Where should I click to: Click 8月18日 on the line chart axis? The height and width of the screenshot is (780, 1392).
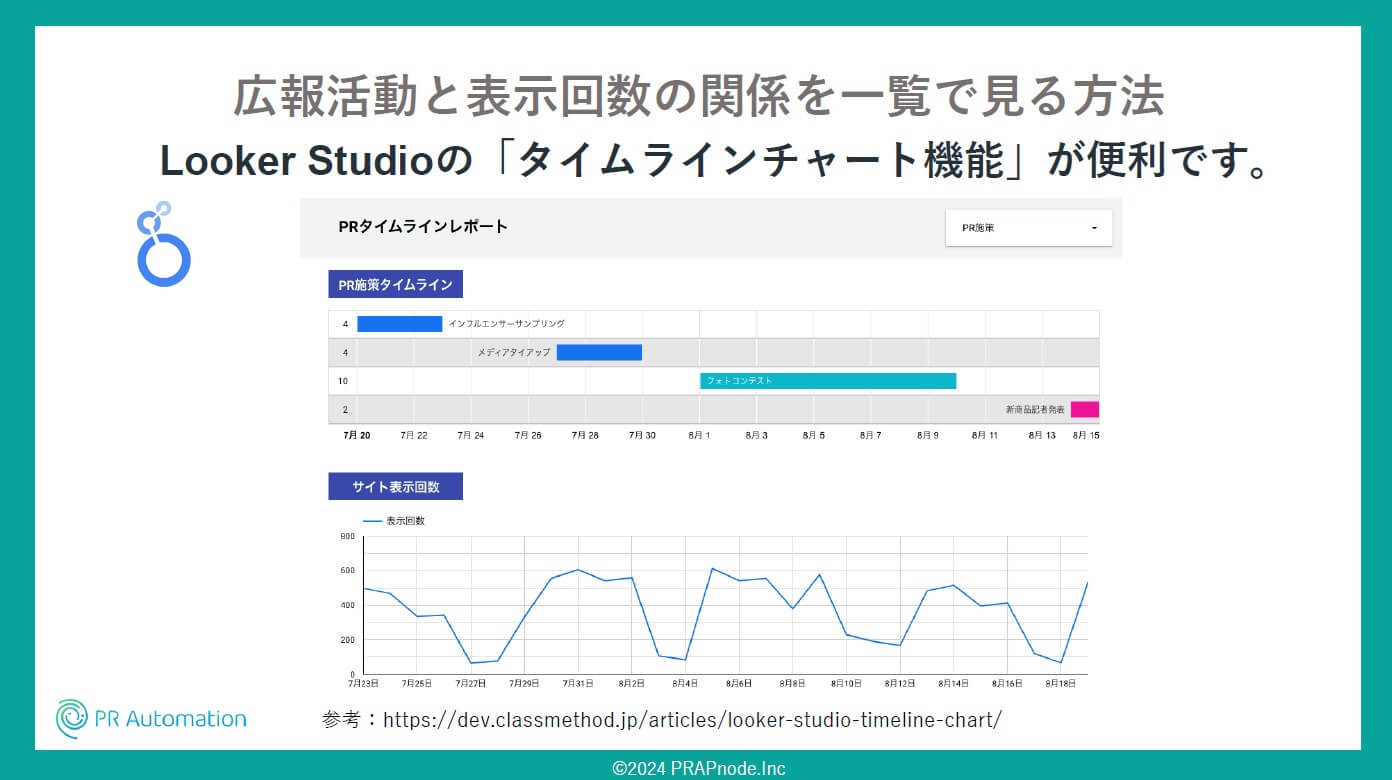1059,684
